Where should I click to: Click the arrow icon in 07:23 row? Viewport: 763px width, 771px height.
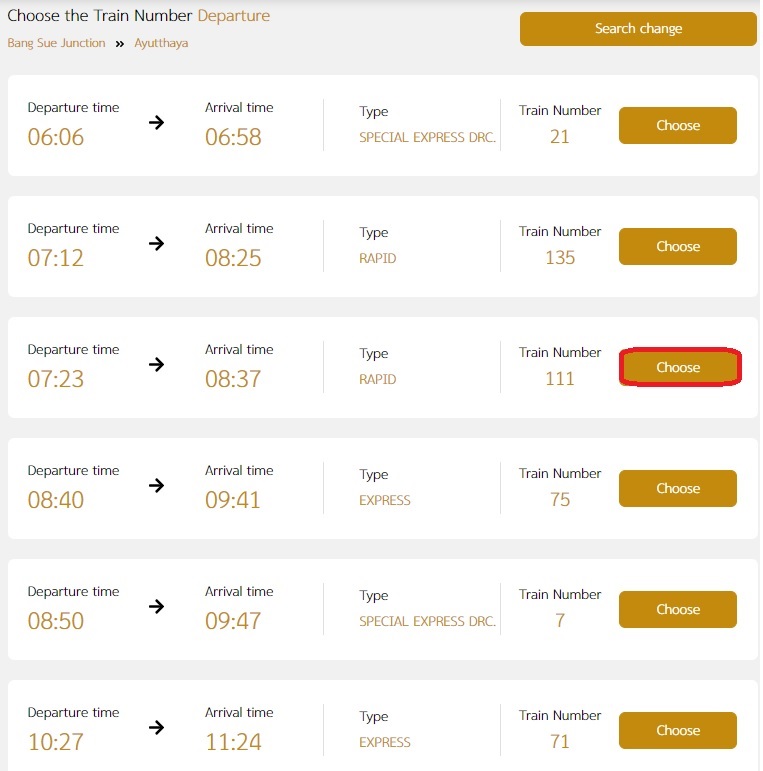click(x=156, y=364)
